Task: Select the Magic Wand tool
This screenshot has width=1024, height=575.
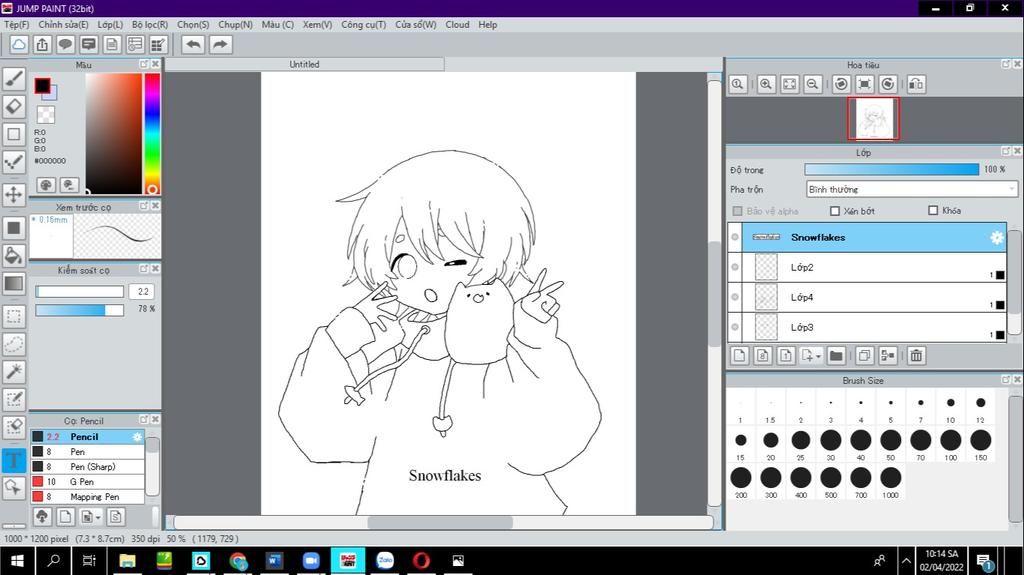Action: click(14, 372)
